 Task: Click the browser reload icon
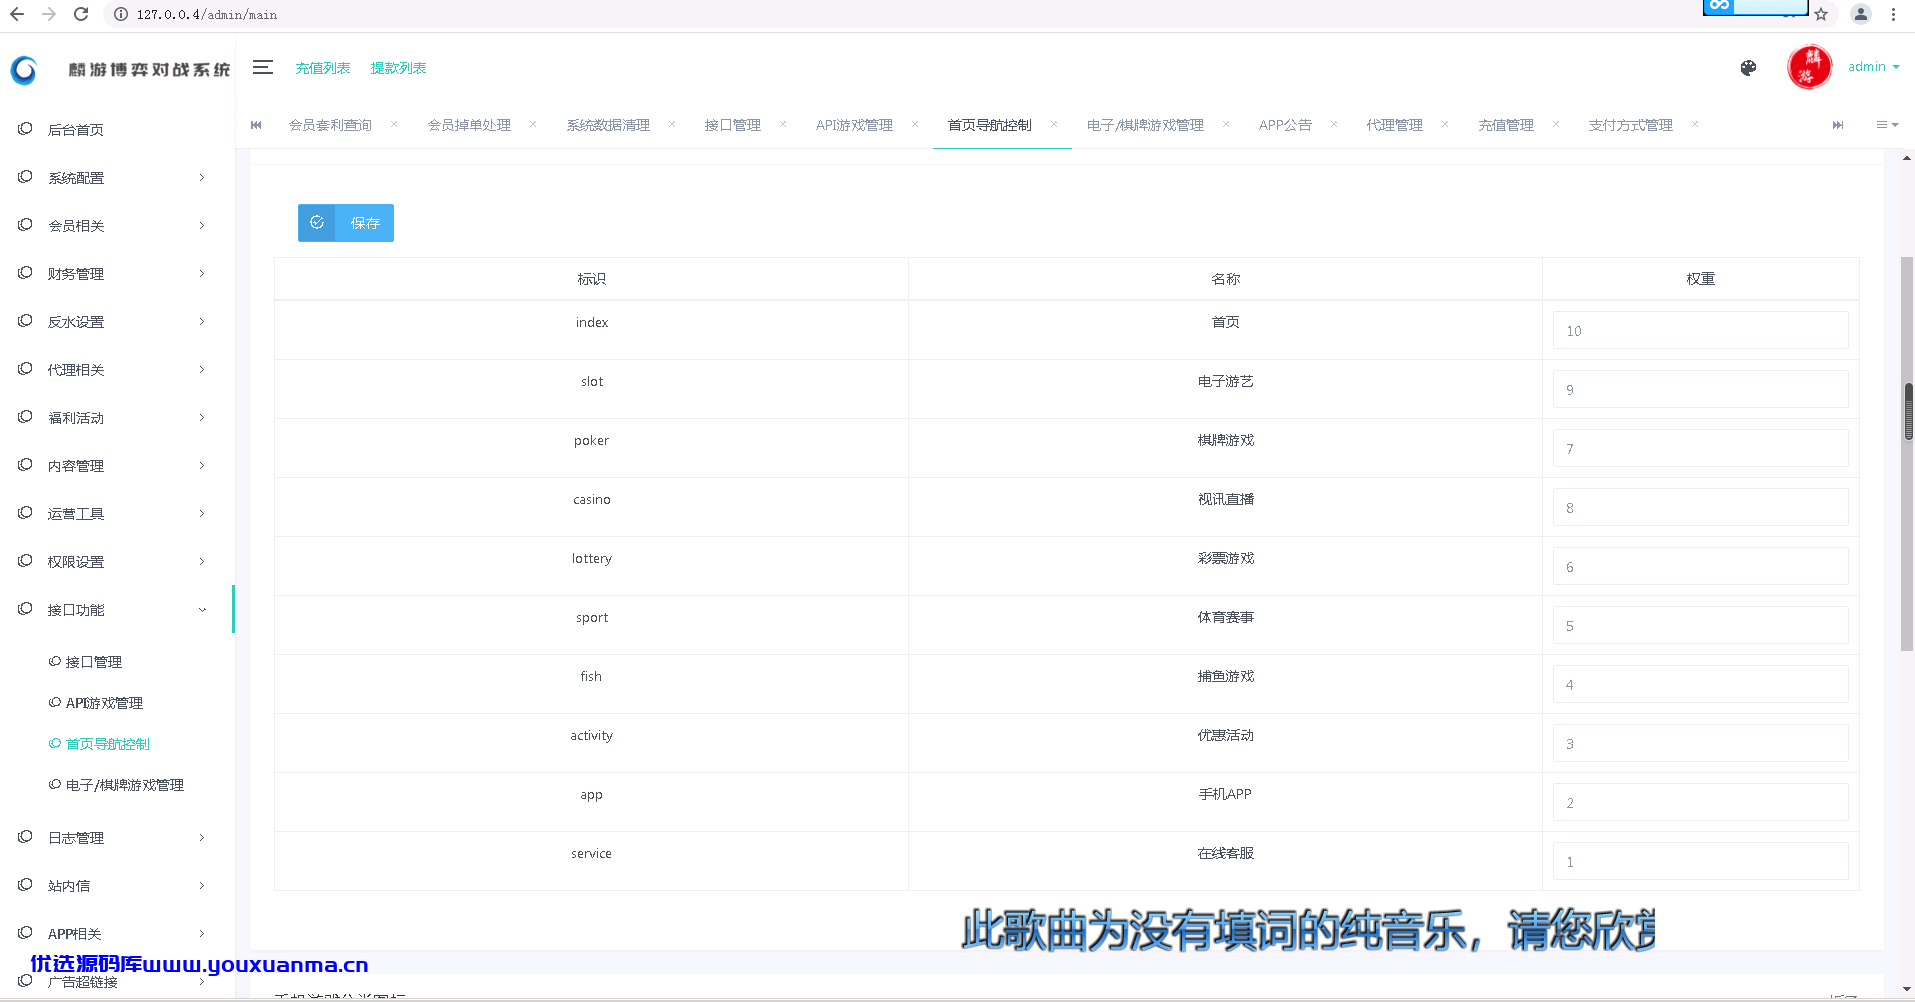tap(81, 14)
